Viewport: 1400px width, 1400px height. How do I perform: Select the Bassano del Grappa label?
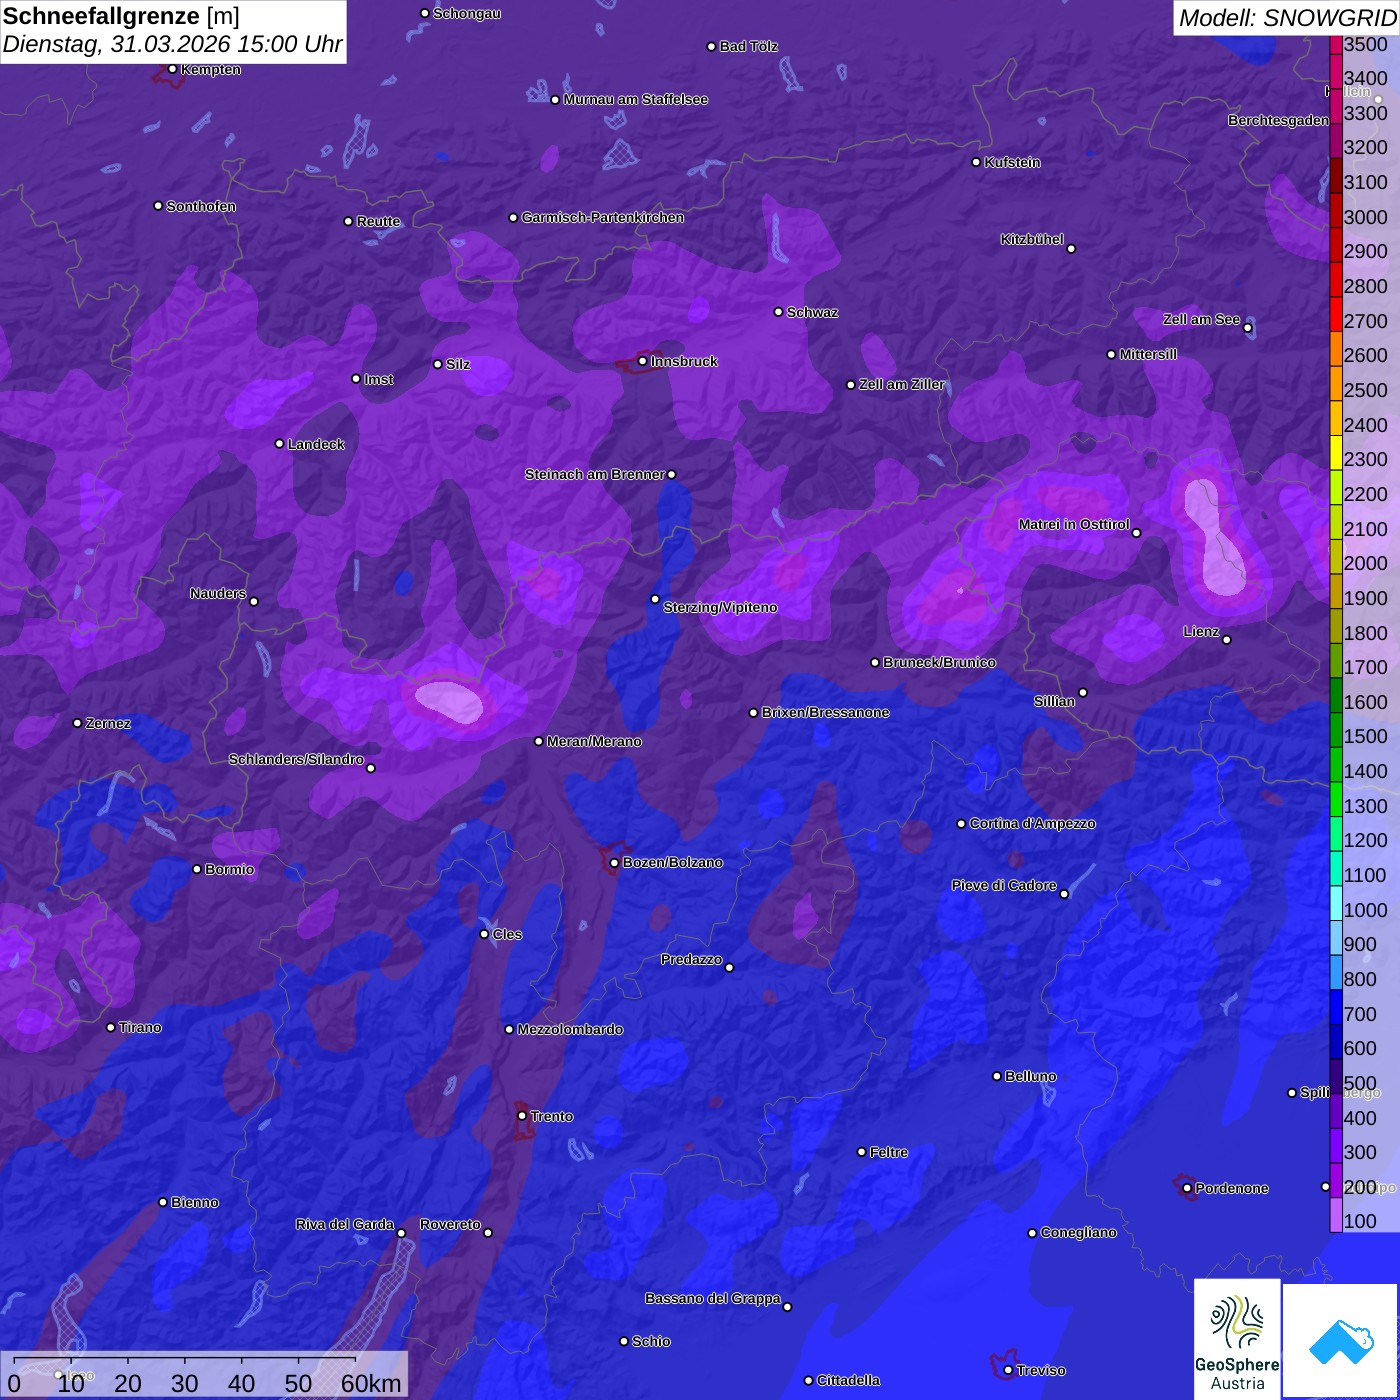point(713,1299)
